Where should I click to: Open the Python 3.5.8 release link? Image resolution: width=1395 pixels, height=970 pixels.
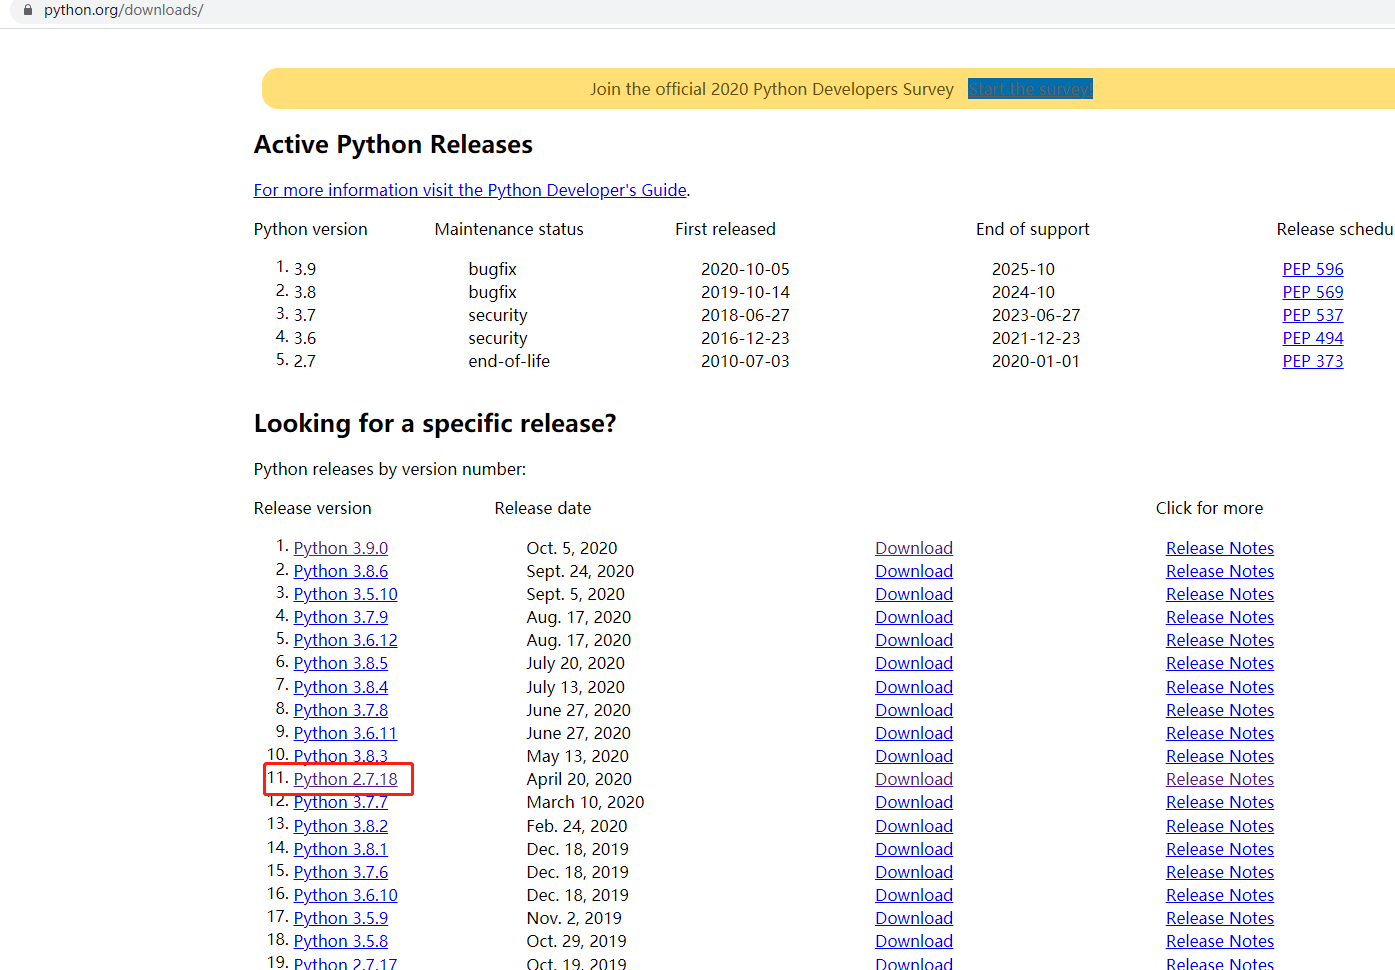point(341,941)
